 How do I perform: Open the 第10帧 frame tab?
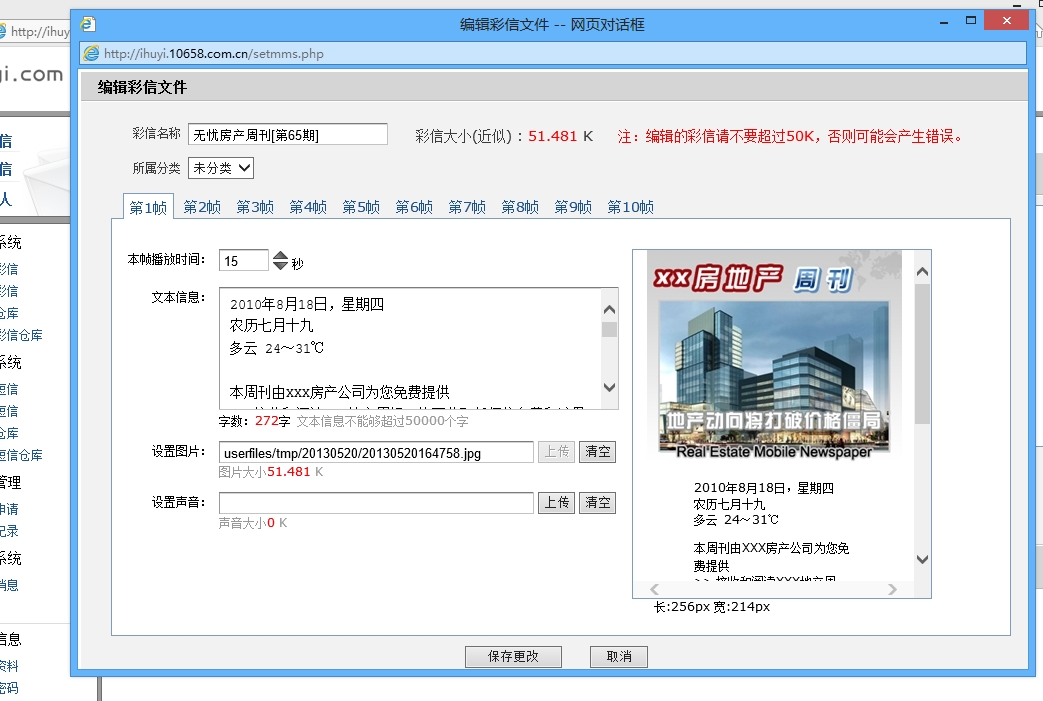click(630, 207)
